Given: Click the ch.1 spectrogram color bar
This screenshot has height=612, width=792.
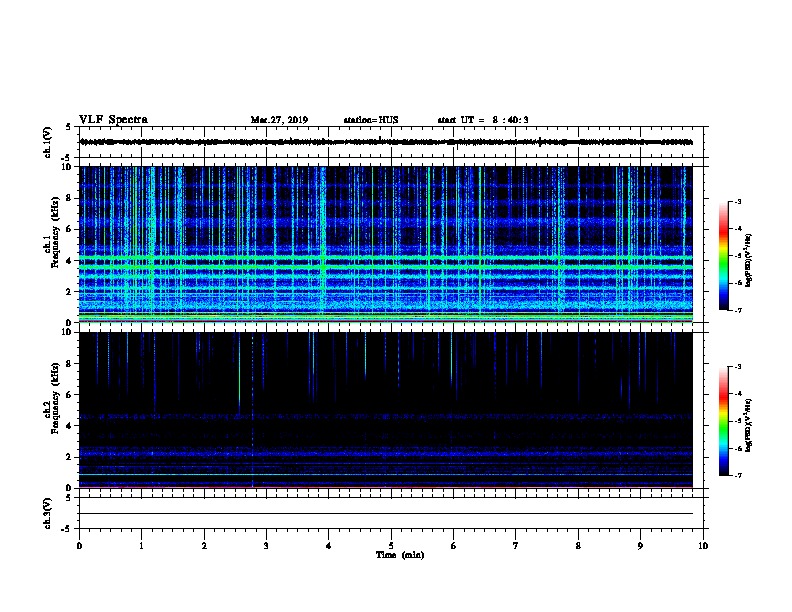Looking at the screenshot, I should click(724, 256).
